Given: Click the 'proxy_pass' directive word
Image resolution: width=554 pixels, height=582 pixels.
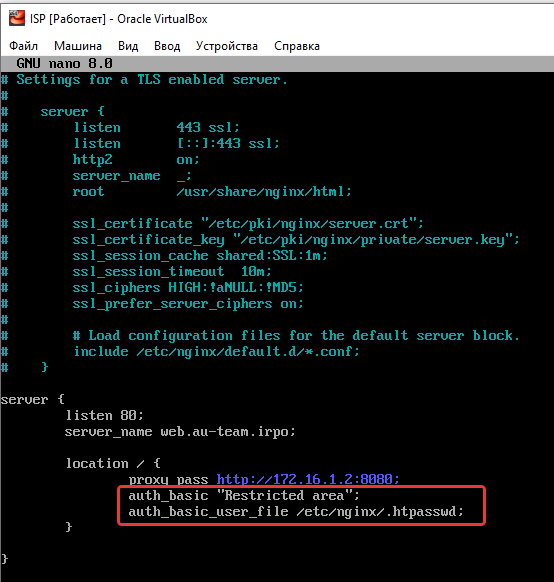Looking at the screenshot, I should point(168,480).
